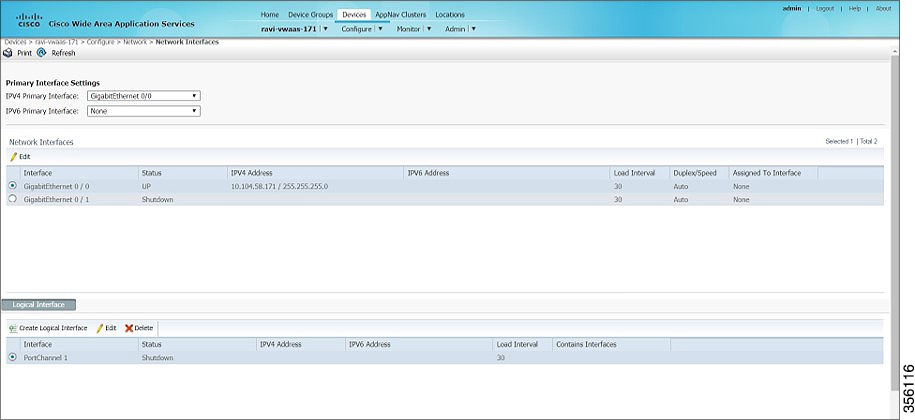915x420 pixels.
Task: Click the pencil icon next to Edit in Network Interfaces
Action: click(13, 157)
